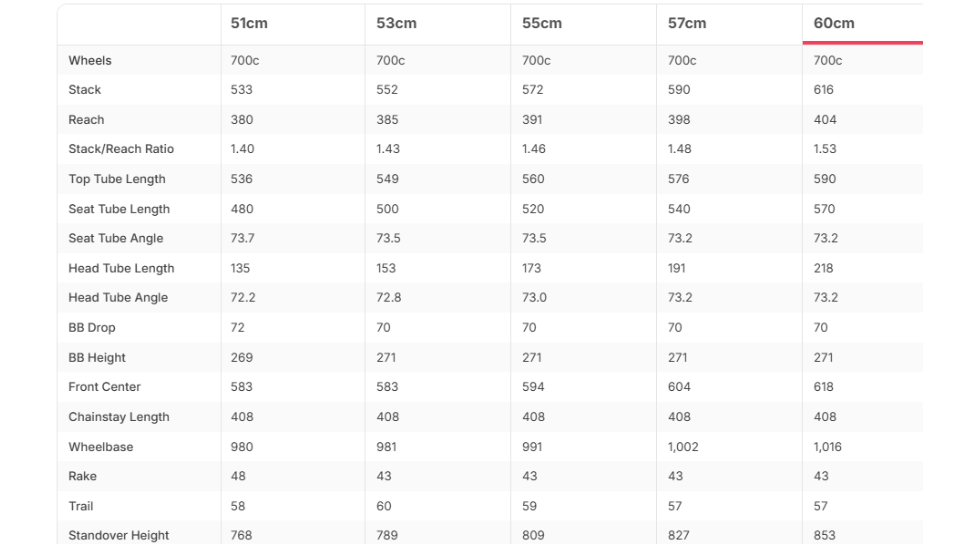The height and width of the screenshot is (544, 966).
Task: Select the 57cm size column header
Action: click(687, 23)
